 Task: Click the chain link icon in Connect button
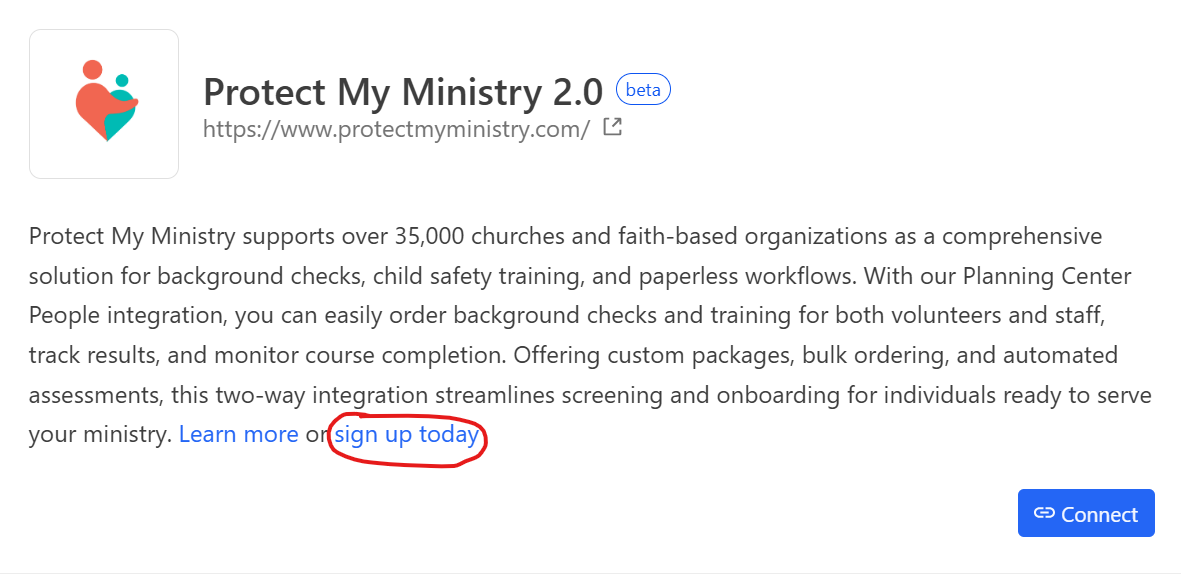1044,513
